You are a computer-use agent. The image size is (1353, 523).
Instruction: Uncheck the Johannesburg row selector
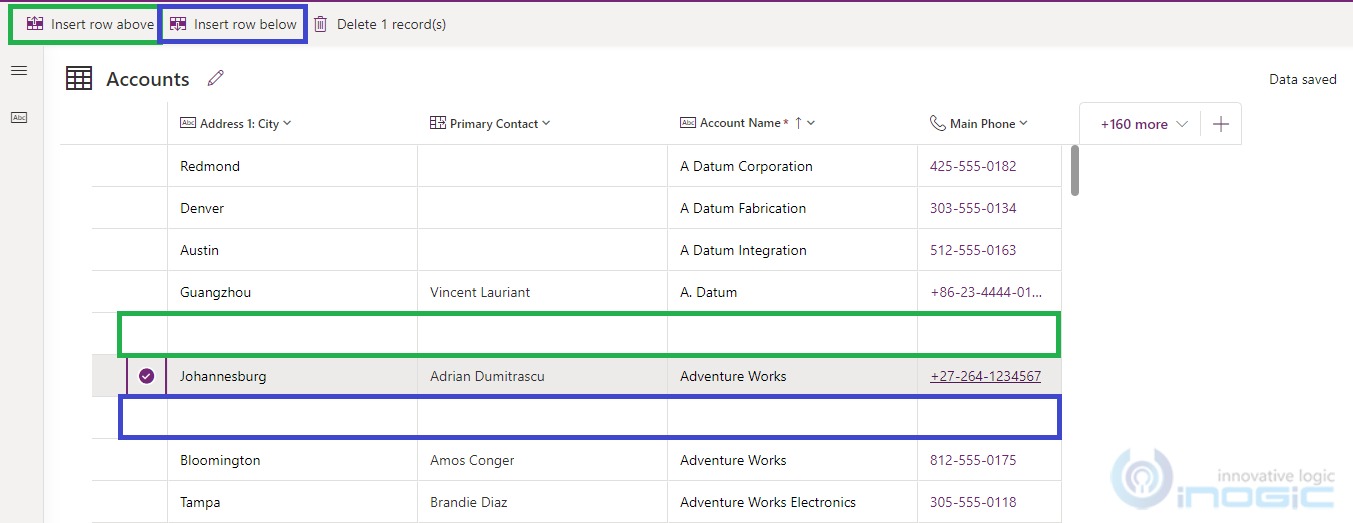[x=147, y=376]
